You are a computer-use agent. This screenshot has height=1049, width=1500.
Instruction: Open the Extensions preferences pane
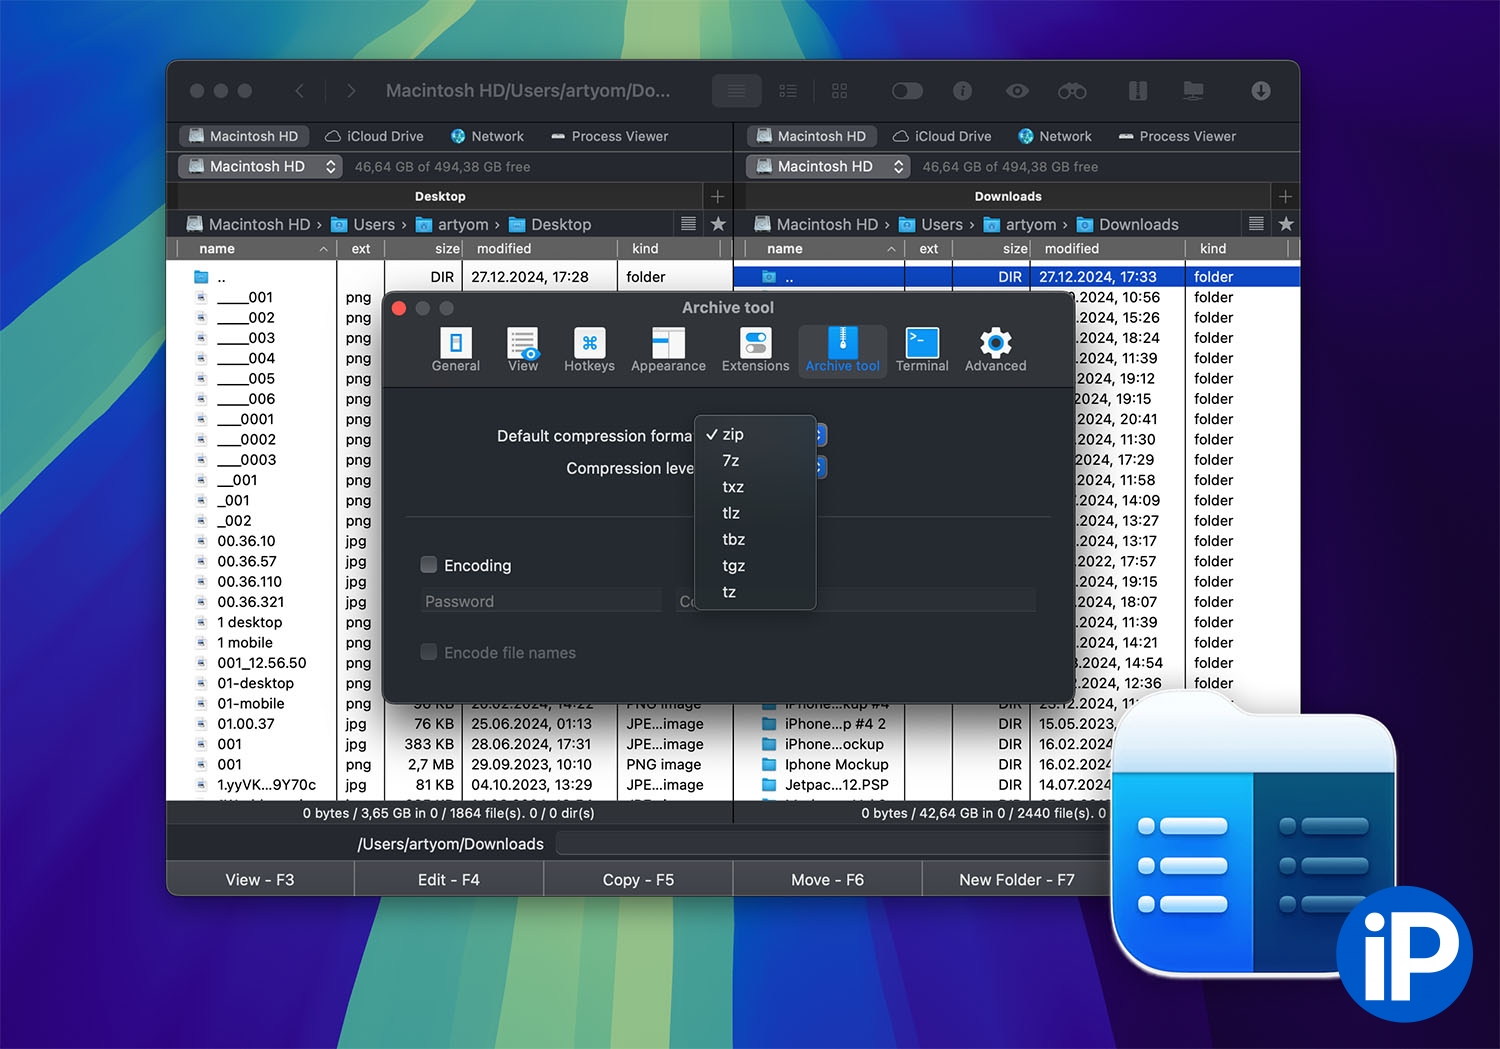tap(755, 350)
